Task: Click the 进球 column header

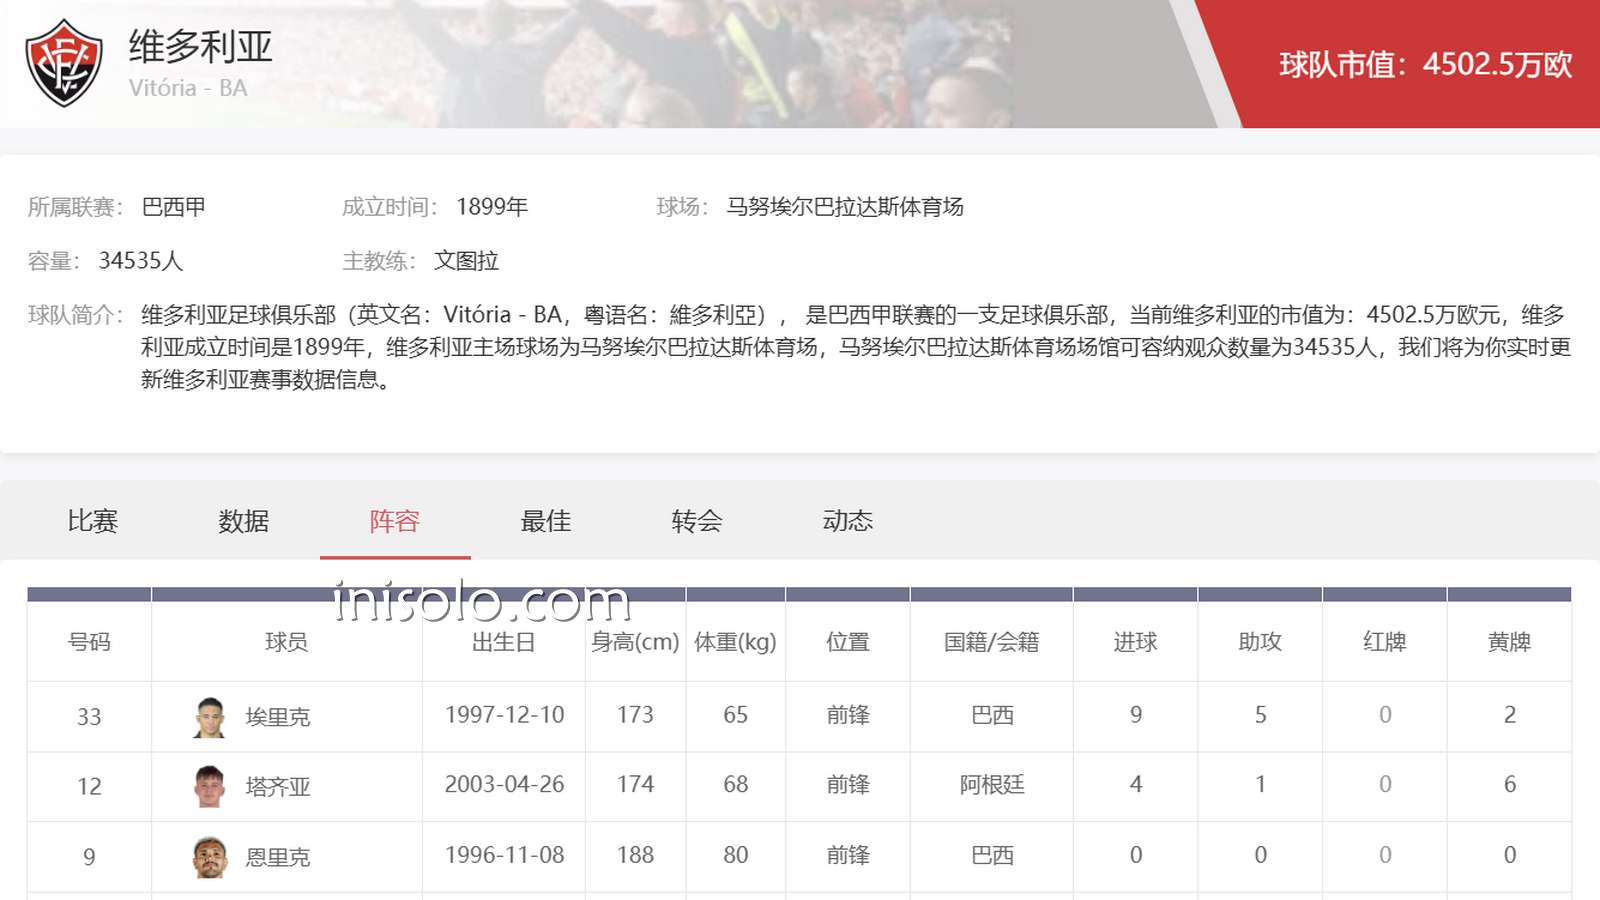Action: (x=1136, y=642)
